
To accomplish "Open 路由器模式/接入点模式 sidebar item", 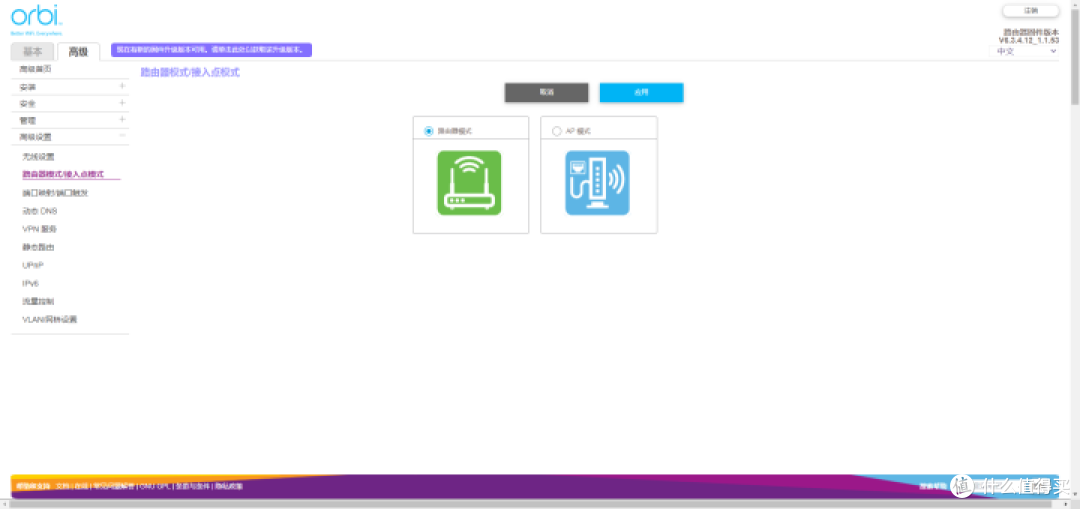I will (63, 175).
